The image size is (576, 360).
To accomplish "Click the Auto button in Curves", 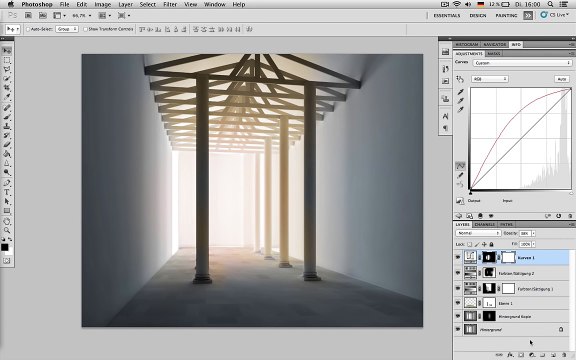I will (561, 79).
